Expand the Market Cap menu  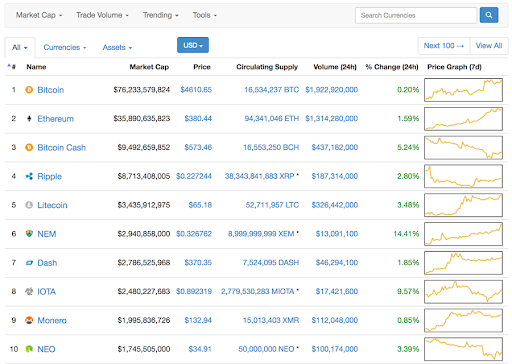click(39, 15)
